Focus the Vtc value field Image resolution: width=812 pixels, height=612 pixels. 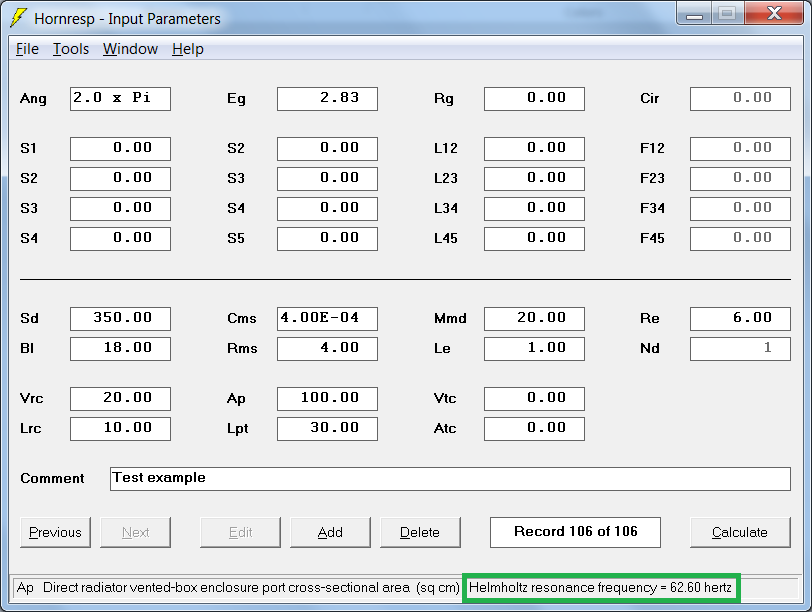point(534,399)
